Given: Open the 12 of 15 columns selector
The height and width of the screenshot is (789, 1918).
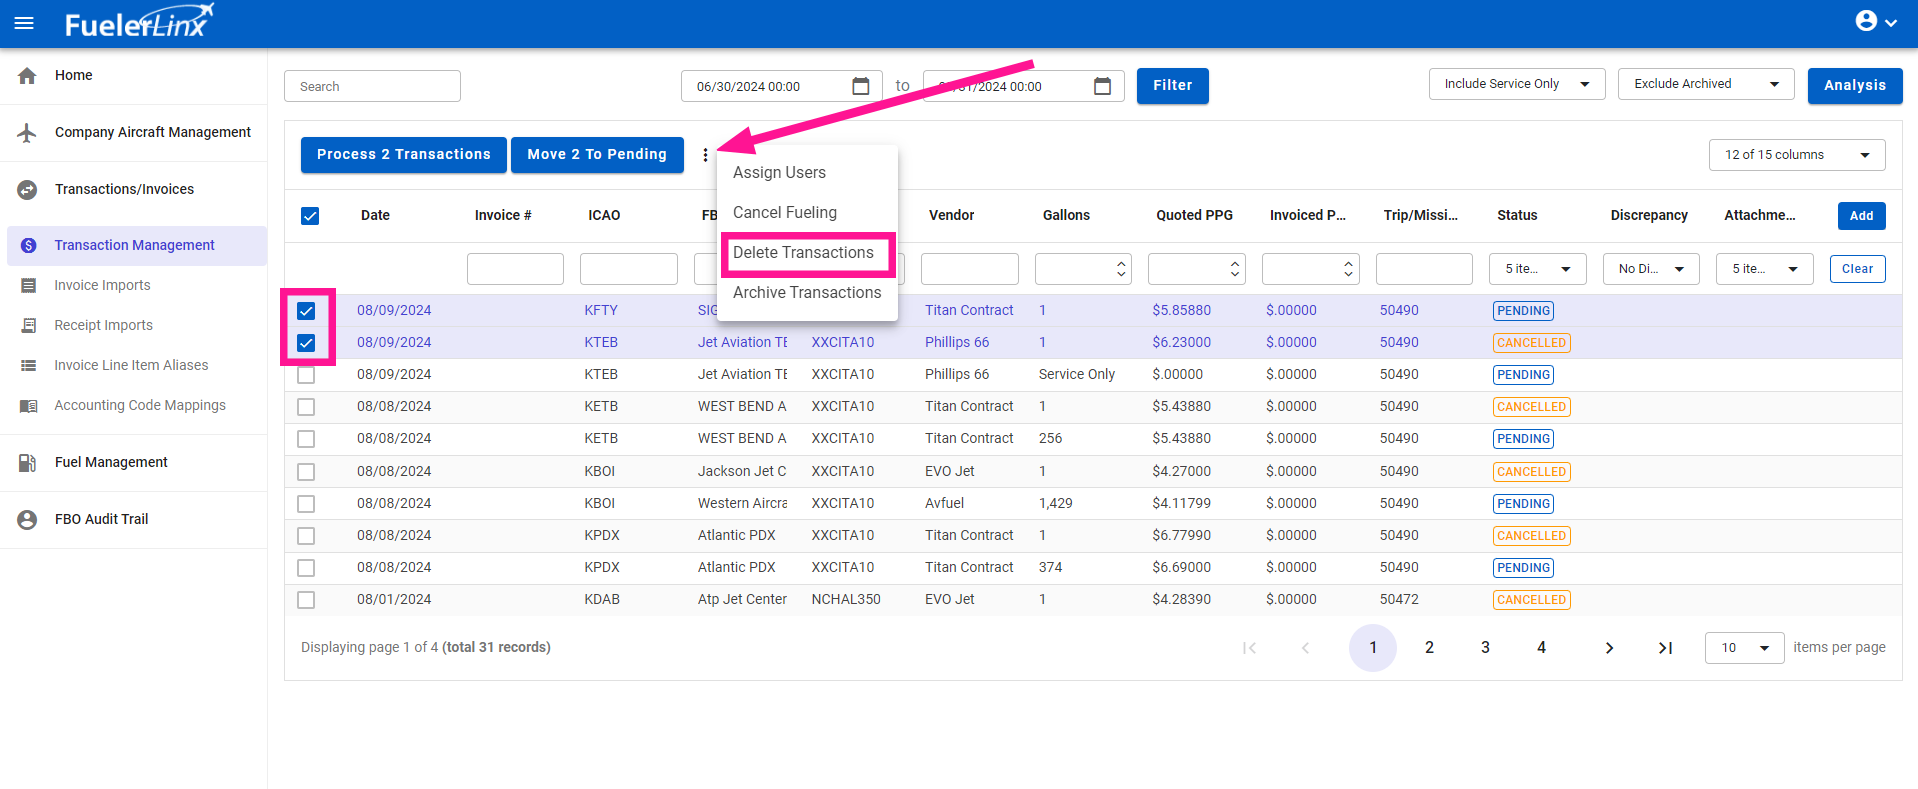Looking at the screenshot, I should click(1796, 155).
